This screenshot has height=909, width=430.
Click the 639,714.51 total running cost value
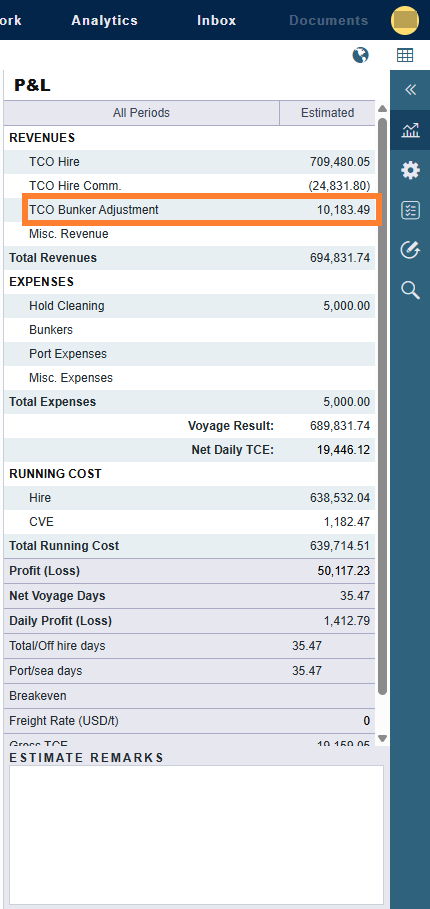click(x=340, y=546)
